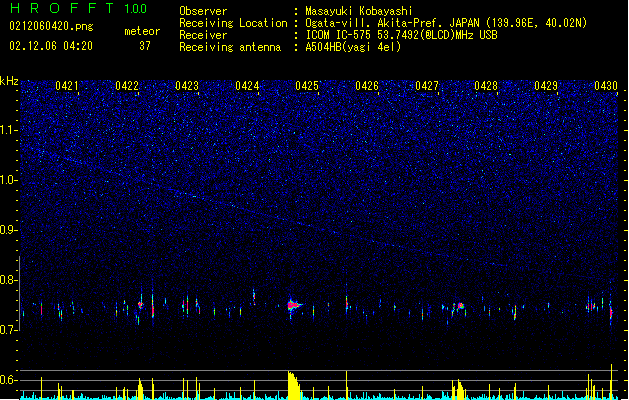Click the Receiver label
Screen dimensions: 629x400
pyautogui.click(x=203, y=35)
